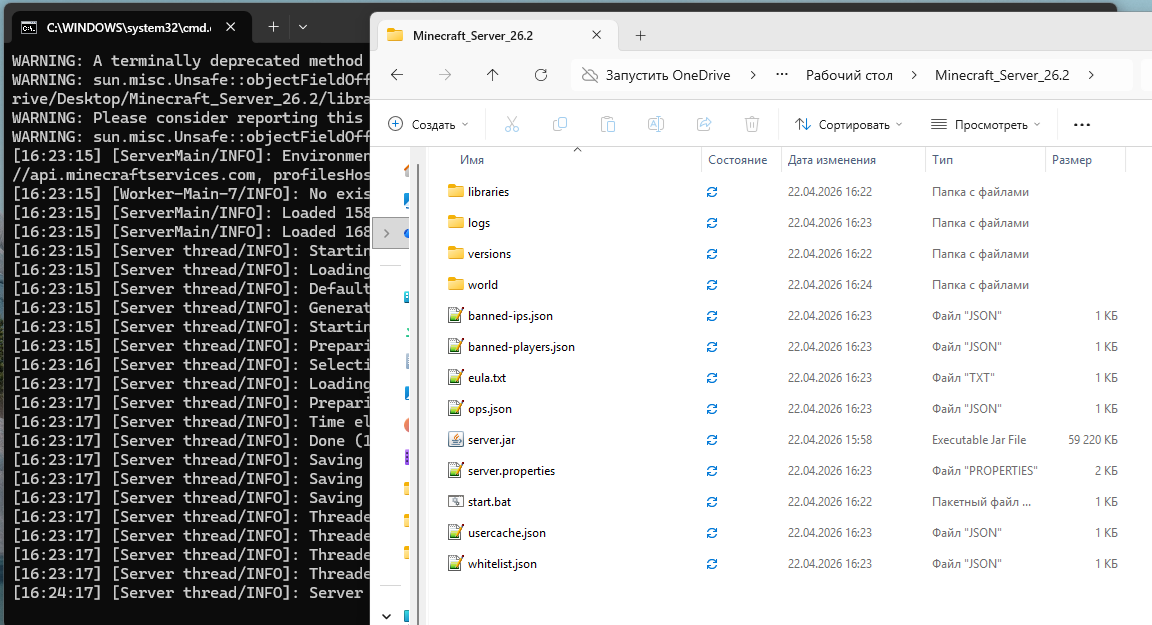Navigate back with the left arrow
The height and width of the screenshot is (625, 1152).
(397, 75)
